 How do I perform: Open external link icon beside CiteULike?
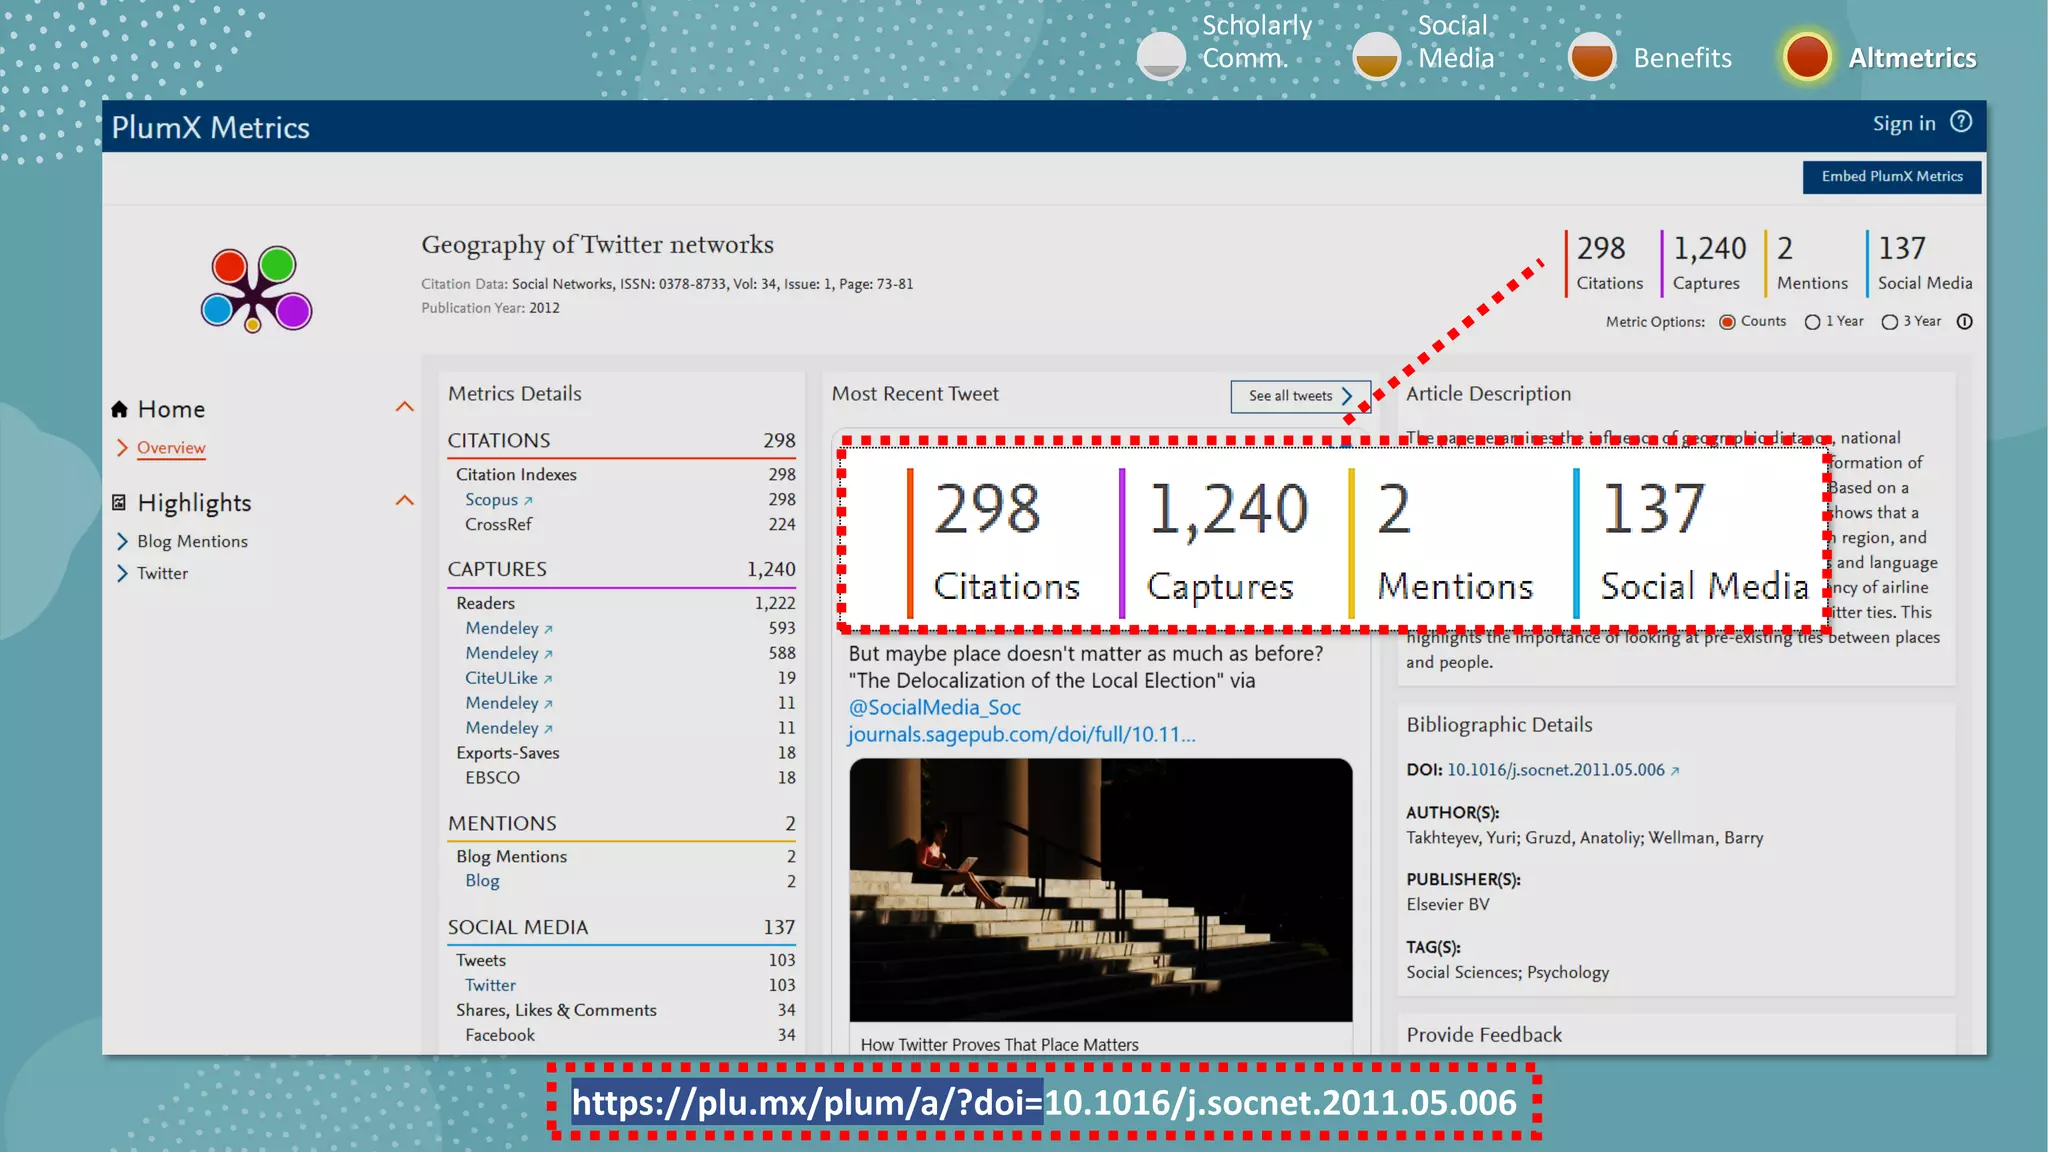548,679
